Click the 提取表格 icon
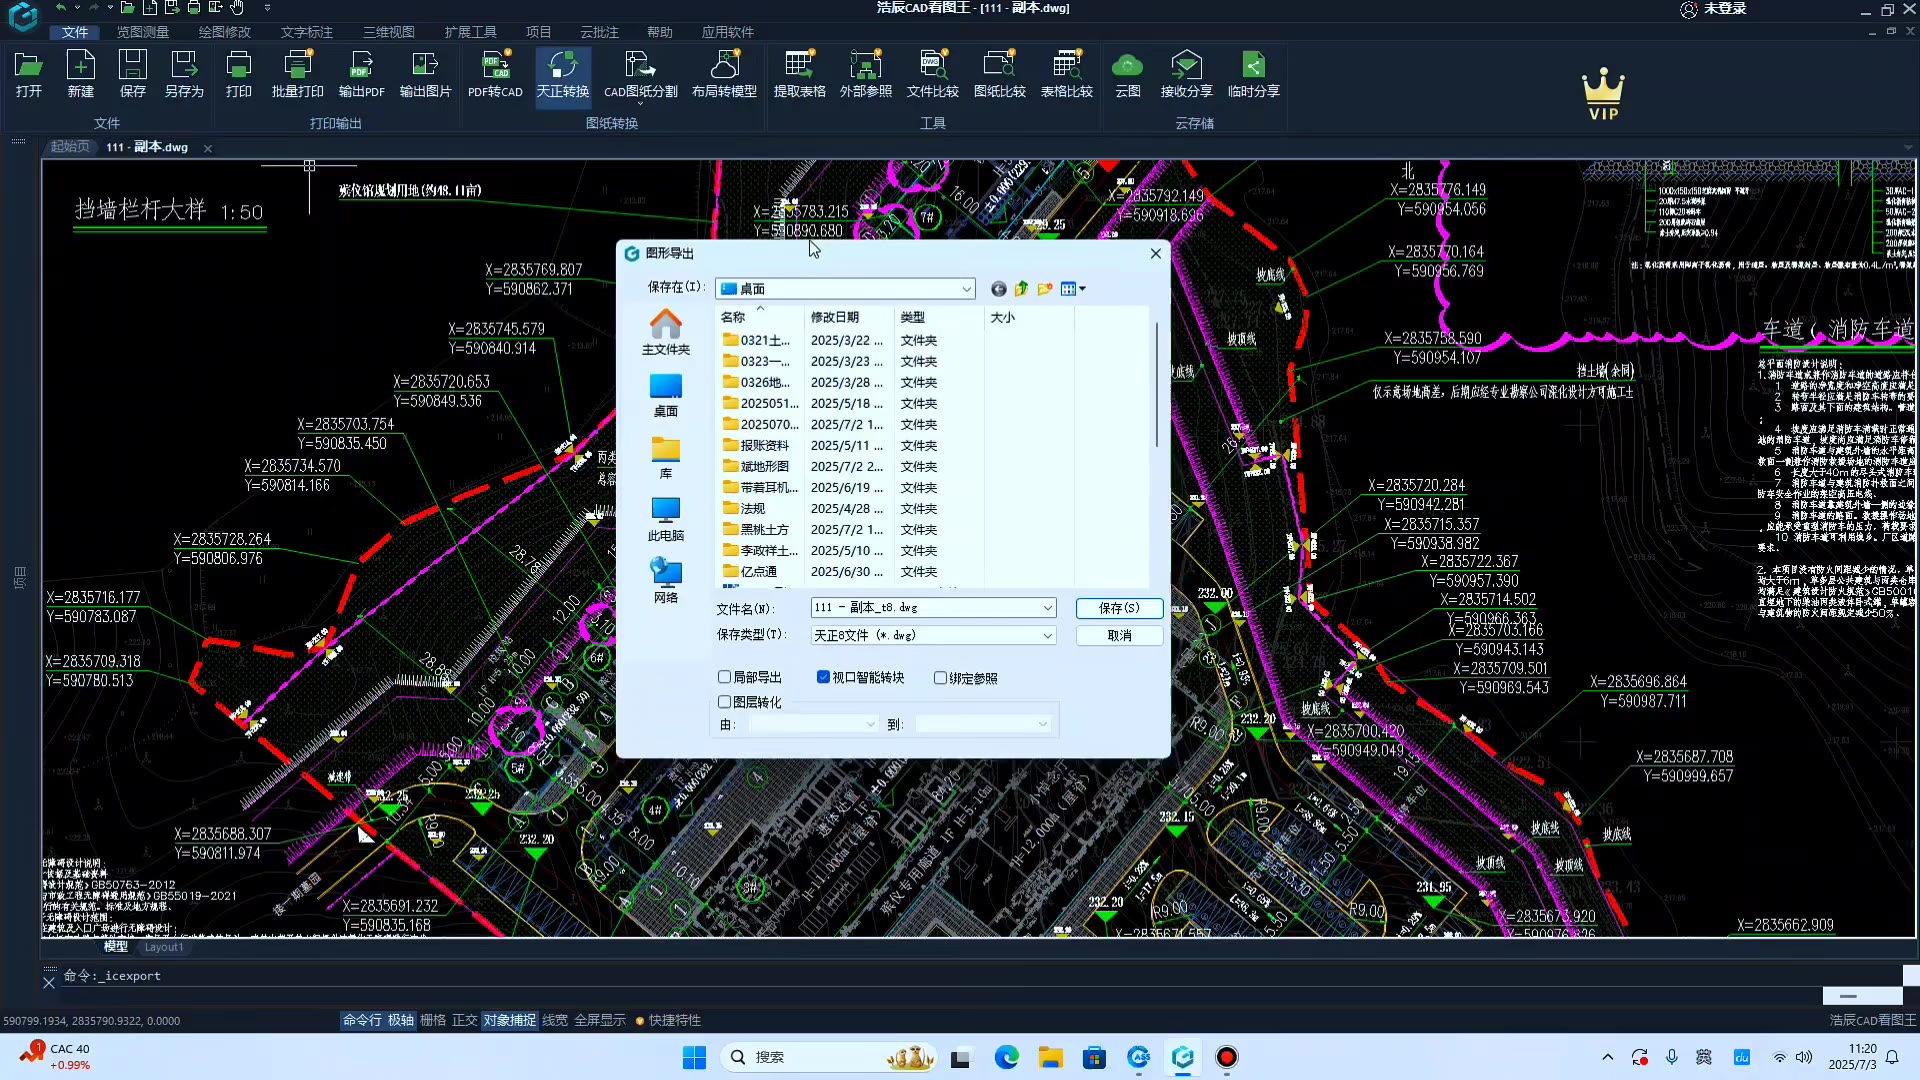The image size is (1920, 1080). [799, 74]
